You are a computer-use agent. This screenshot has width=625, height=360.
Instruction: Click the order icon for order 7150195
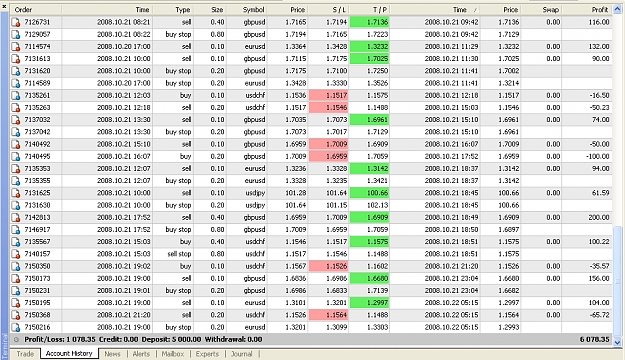[x=16, y=303]
